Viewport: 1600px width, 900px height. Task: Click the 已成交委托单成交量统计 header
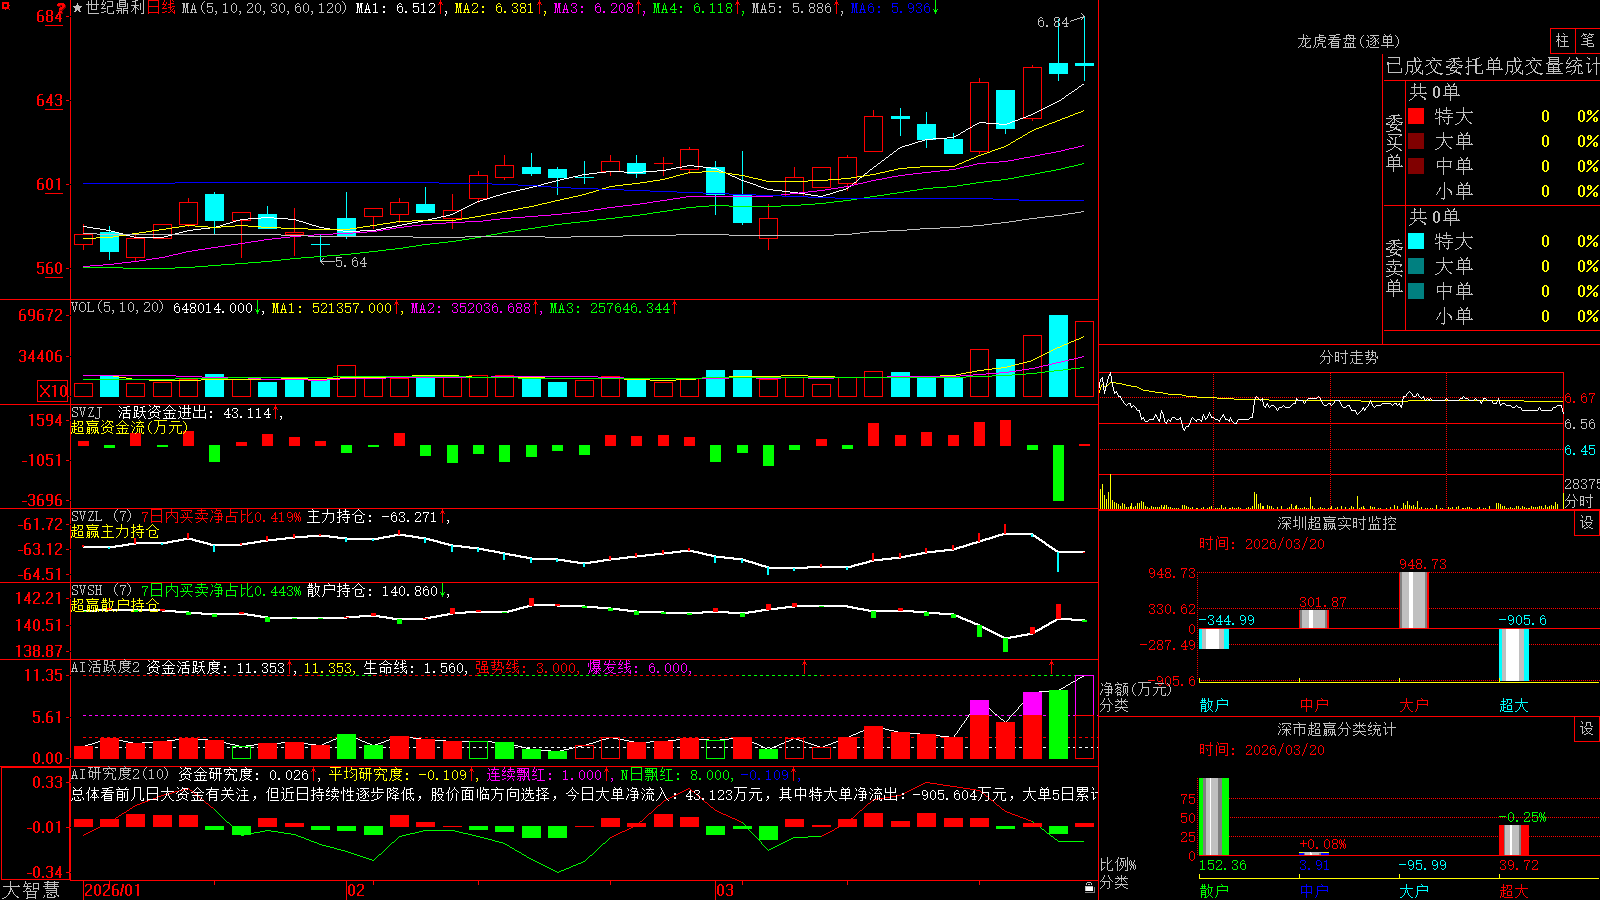coord(1492,66)
